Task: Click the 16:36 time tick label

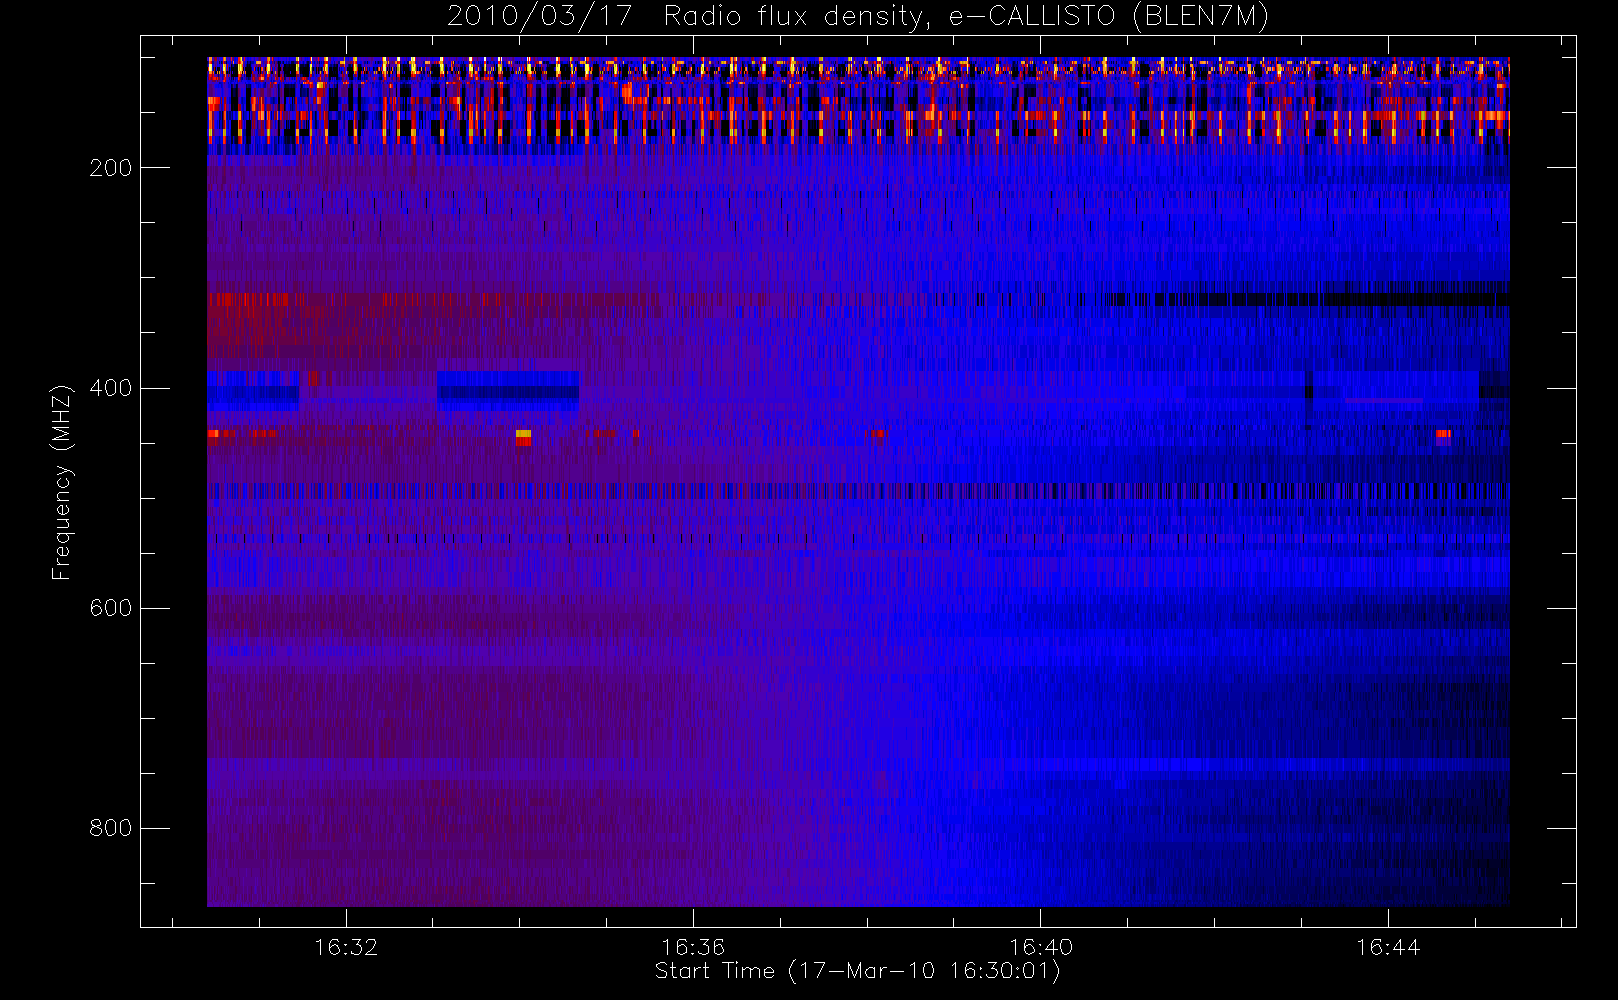Action: pyautogui.click(x=693, y=947)
